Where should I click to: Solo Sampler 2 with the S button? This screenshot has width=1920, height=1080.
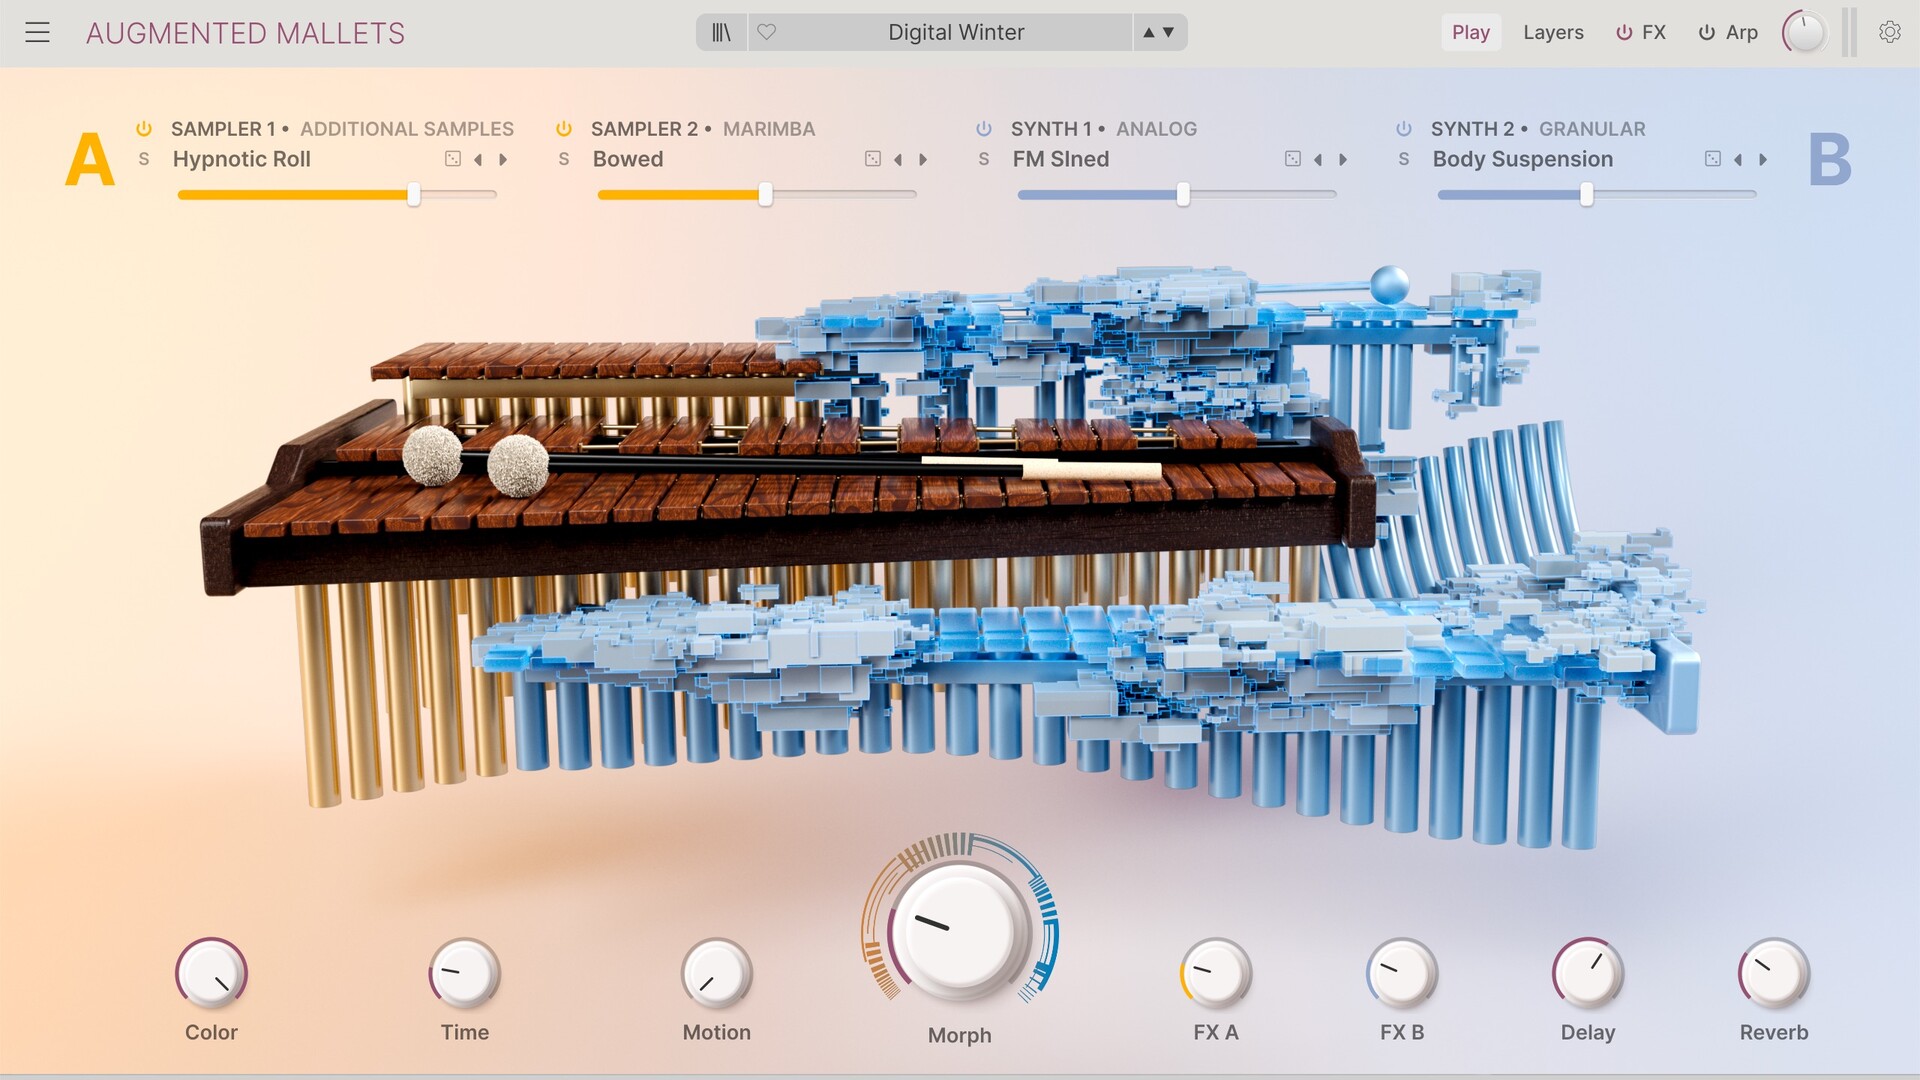(564, 159)
